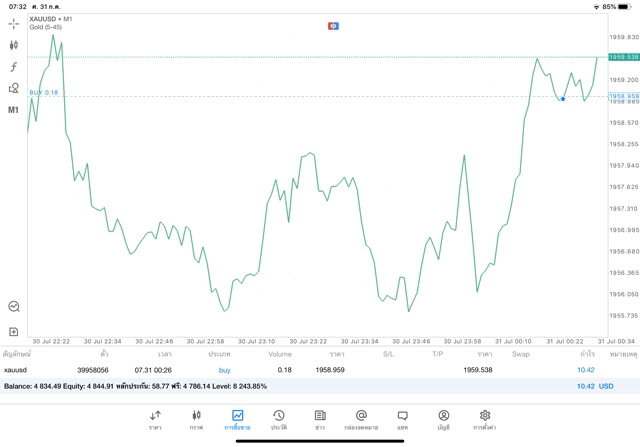Open the quotes arrows tab icon
640x447 pixels.
155,418
